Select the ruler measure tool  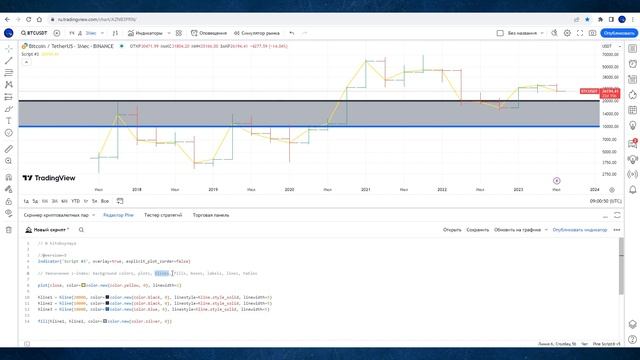click(x=9, y=149)
